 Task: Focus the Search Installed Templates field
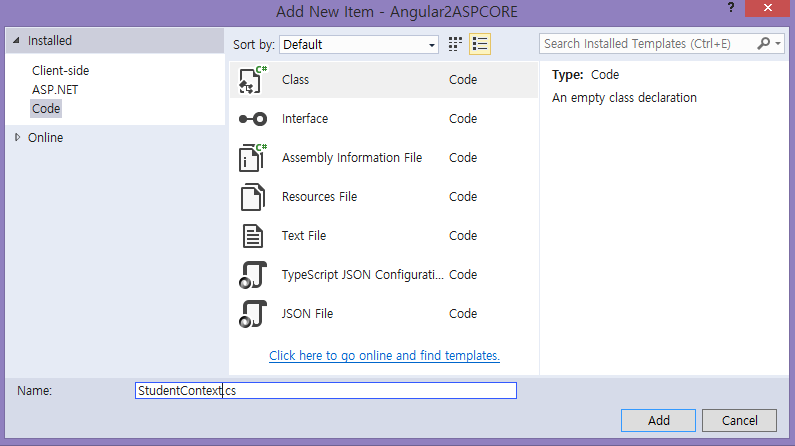pyautogui.click(x=649, y=44)
